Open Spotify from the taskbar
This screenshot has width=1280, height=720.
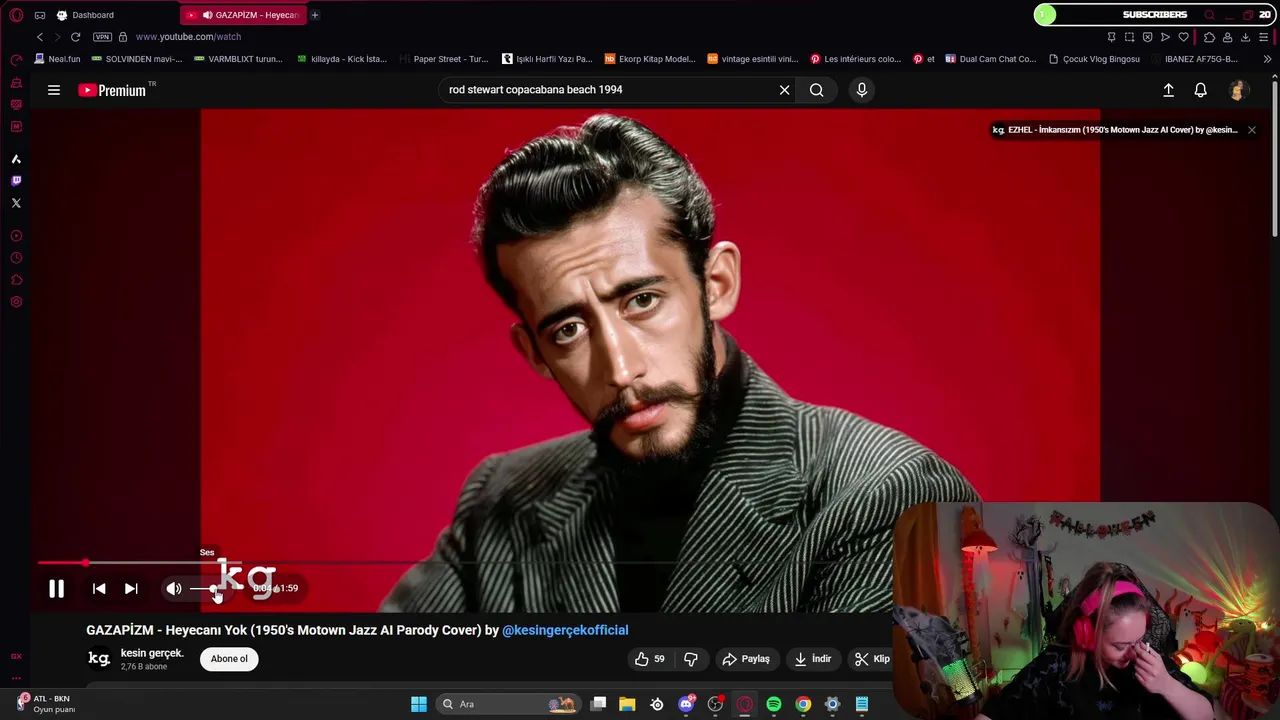(774, 704)
